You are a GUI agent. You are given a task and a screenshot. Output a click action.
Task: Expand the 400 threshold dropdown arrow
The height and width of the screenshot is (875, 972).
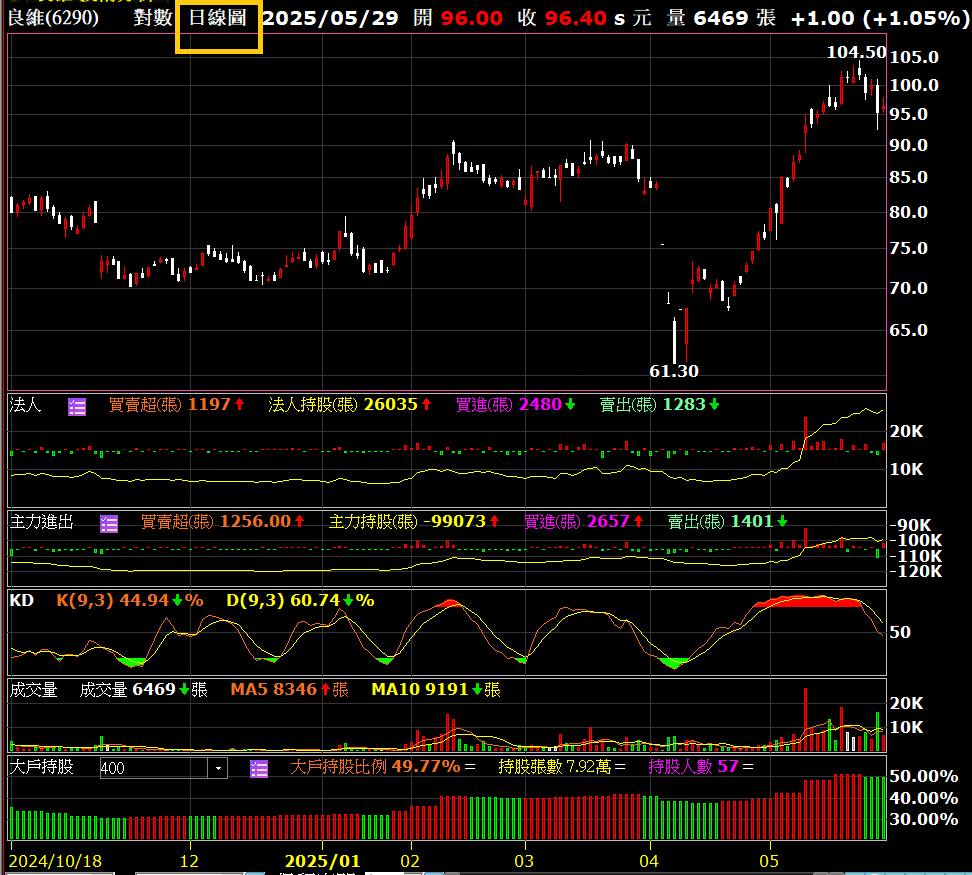click(218, 768)
